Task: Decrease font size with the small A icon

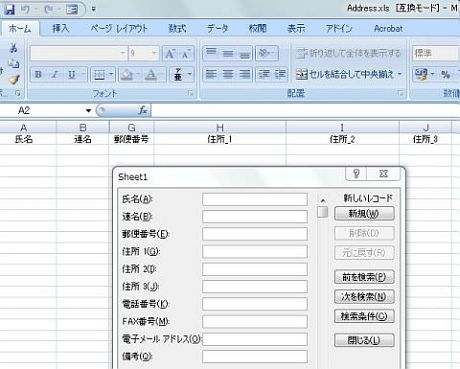Action: [x=186, y=53]
